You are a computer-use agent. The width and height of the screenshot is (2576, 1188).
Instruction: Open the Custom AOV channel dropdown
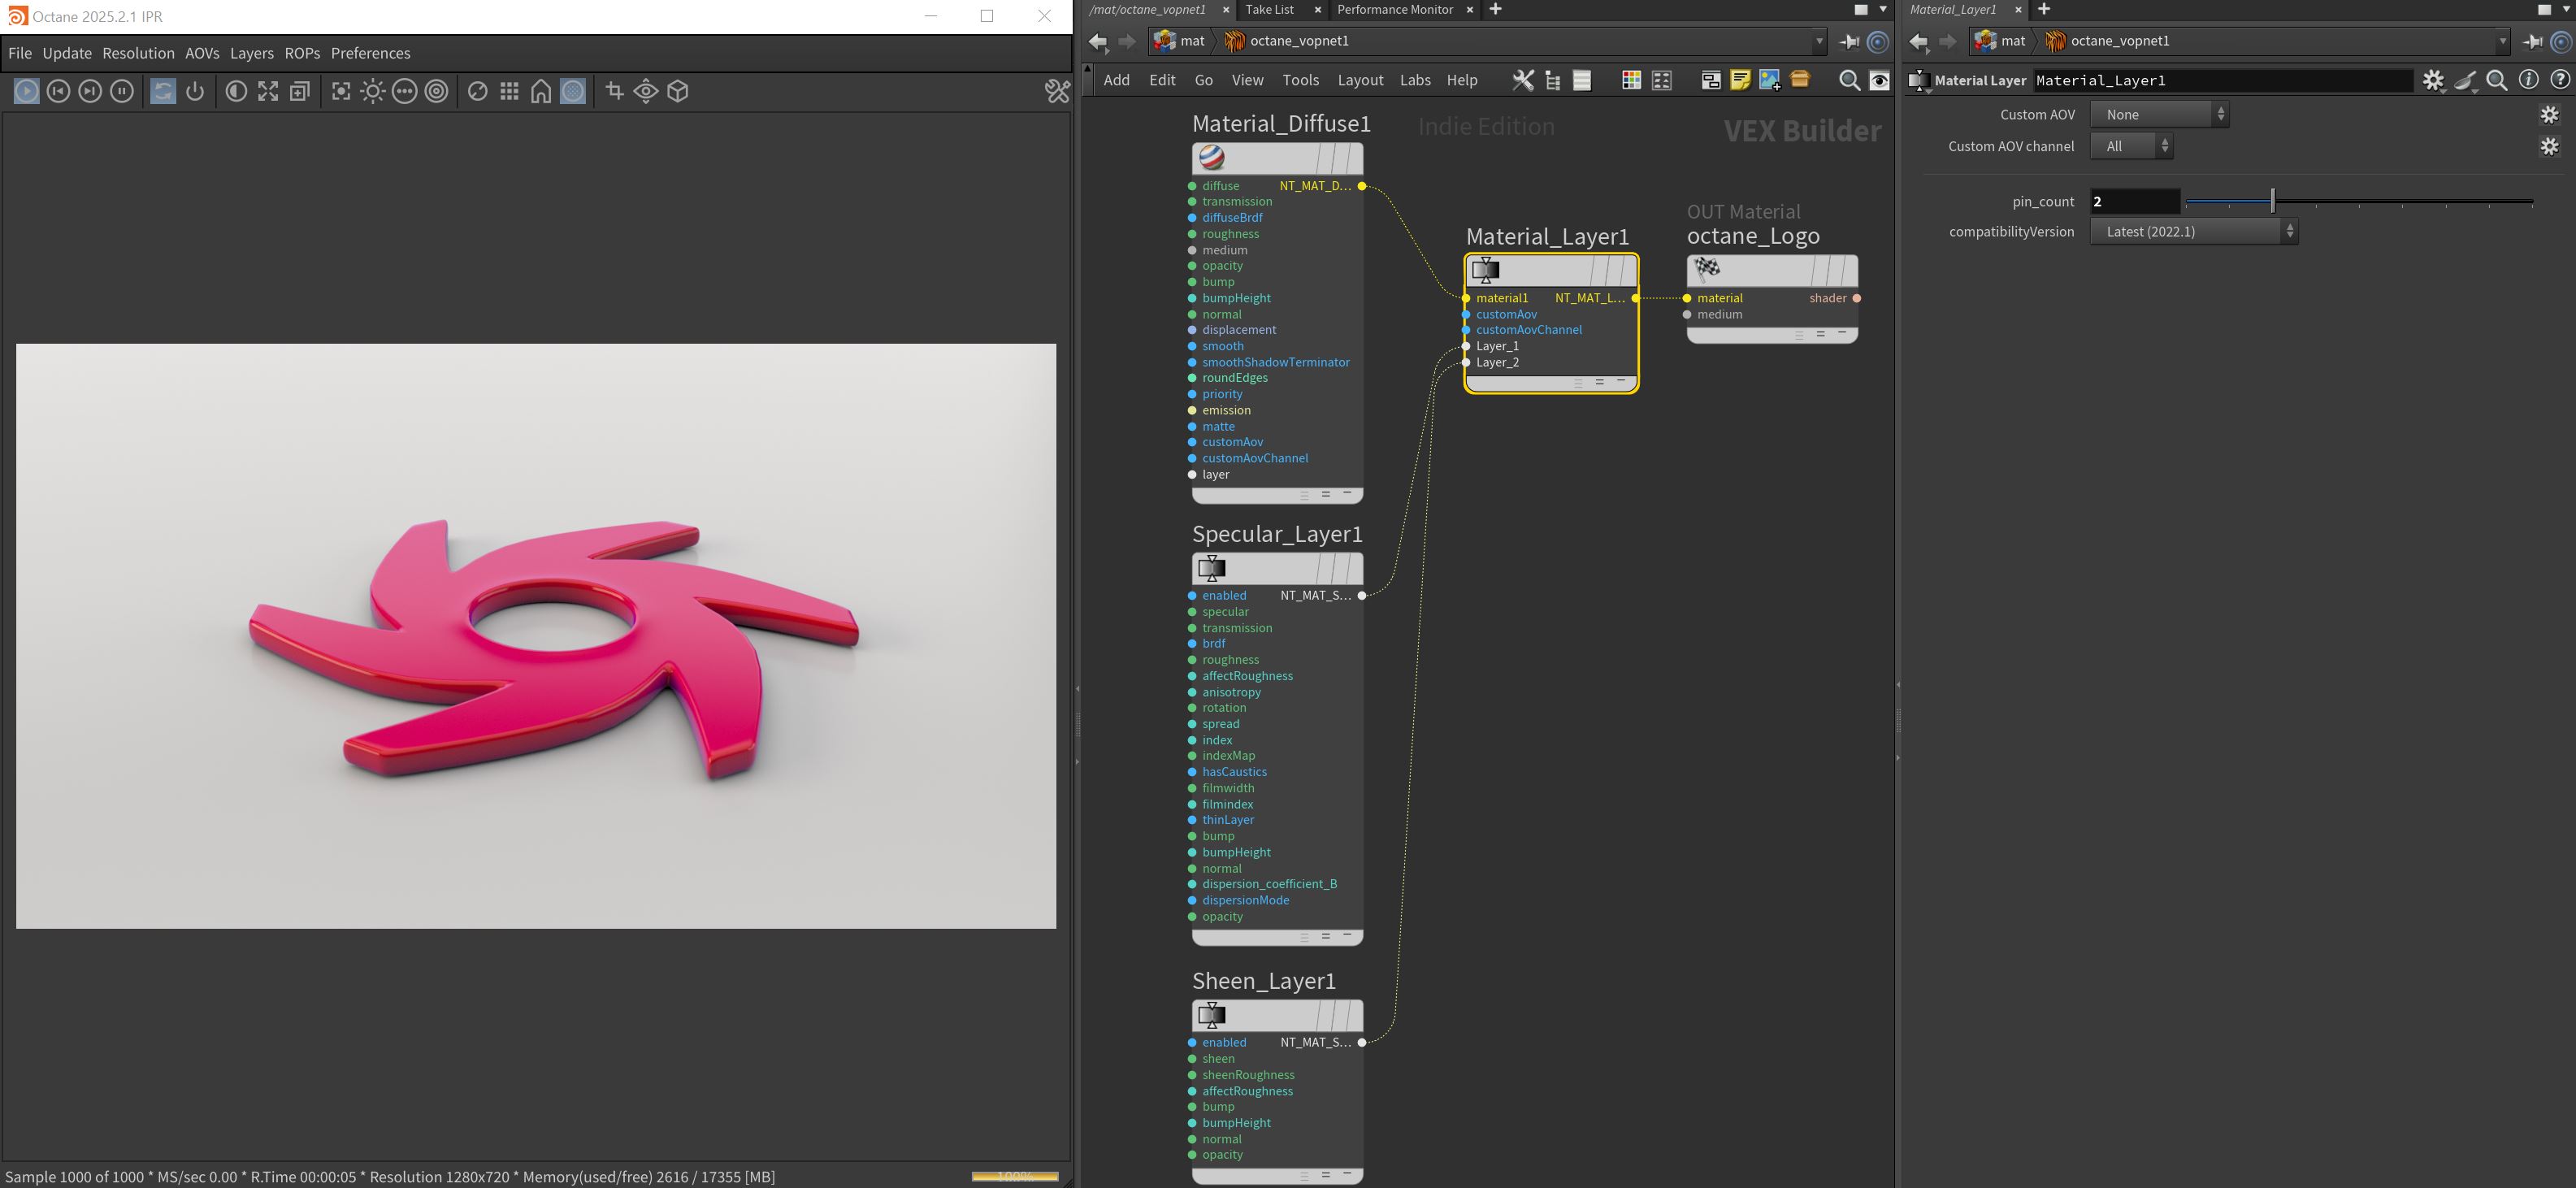[2131, 146]
